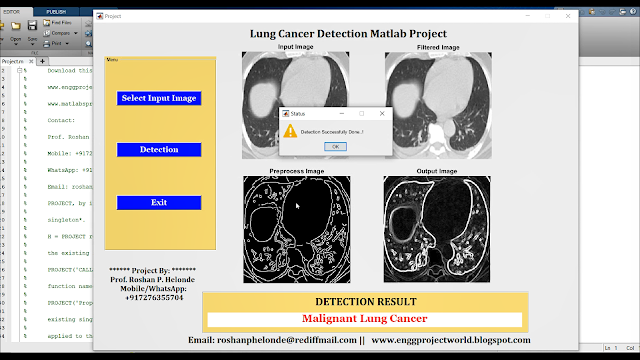The image size is (640, 360).
Task: Close the Project.m editor tab
Action: click(31, 61)
